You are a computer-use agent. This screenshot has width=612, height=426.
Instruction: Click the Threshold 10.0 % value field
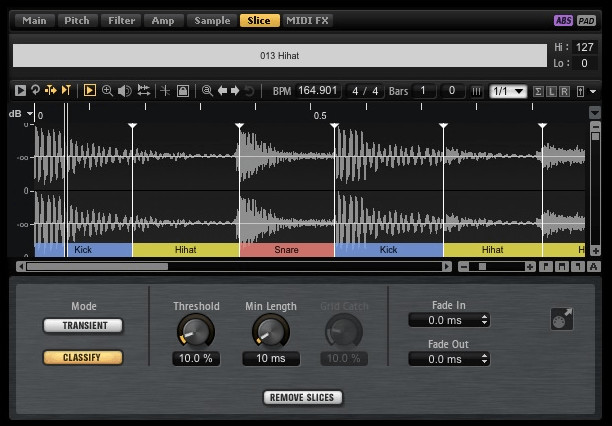[196, 358]
